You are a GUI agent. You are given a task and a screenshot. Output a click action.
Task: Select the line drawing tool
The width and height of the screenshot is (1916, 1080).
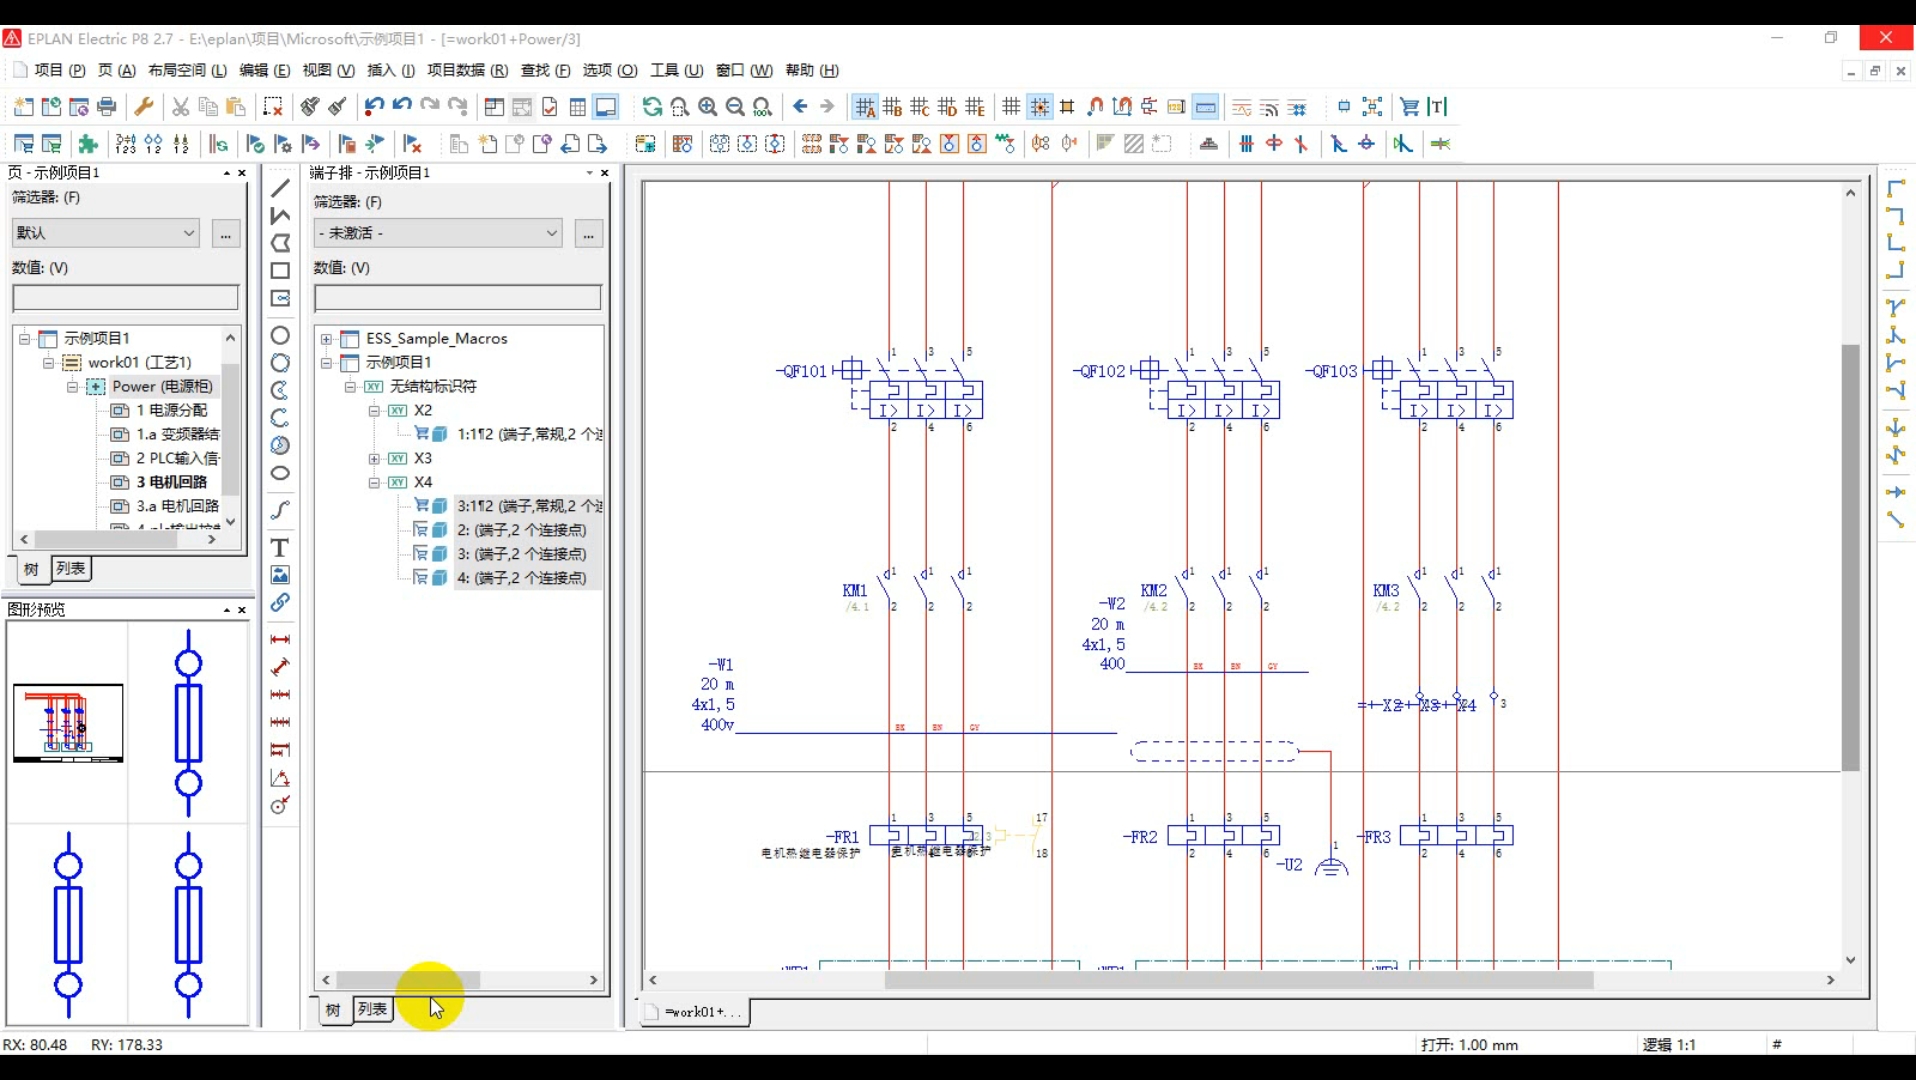tap(280, 188)
